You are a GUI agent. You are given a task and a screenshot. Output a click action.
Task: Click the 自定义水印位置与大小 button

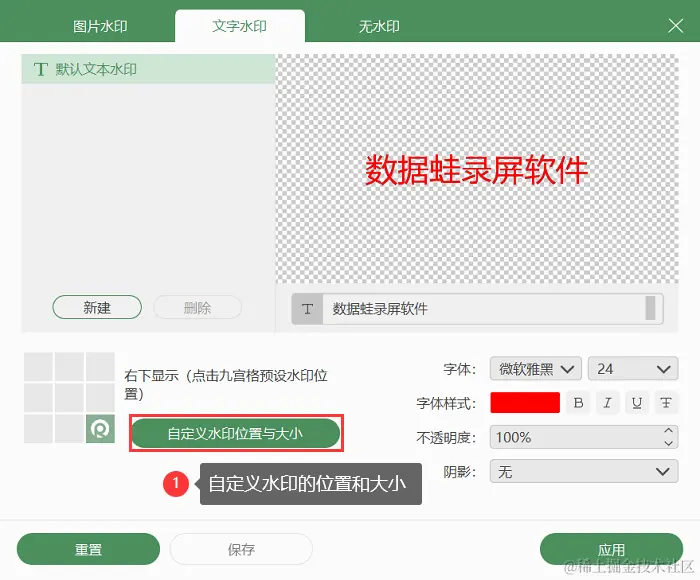pos(235,433)
